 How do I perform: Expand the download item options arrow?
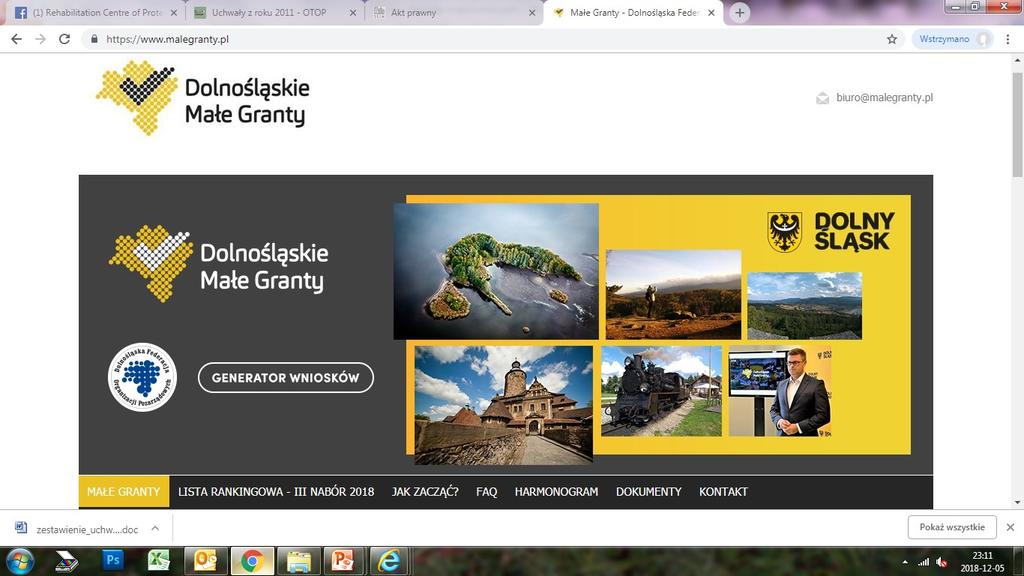click(155, 528)
